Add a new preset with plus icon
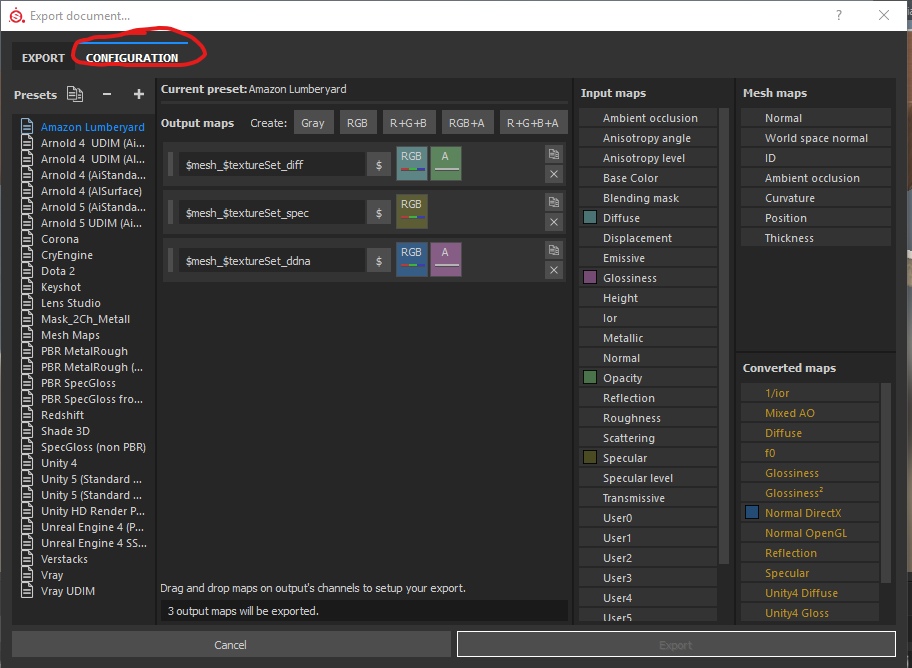 tap(138, 94)
